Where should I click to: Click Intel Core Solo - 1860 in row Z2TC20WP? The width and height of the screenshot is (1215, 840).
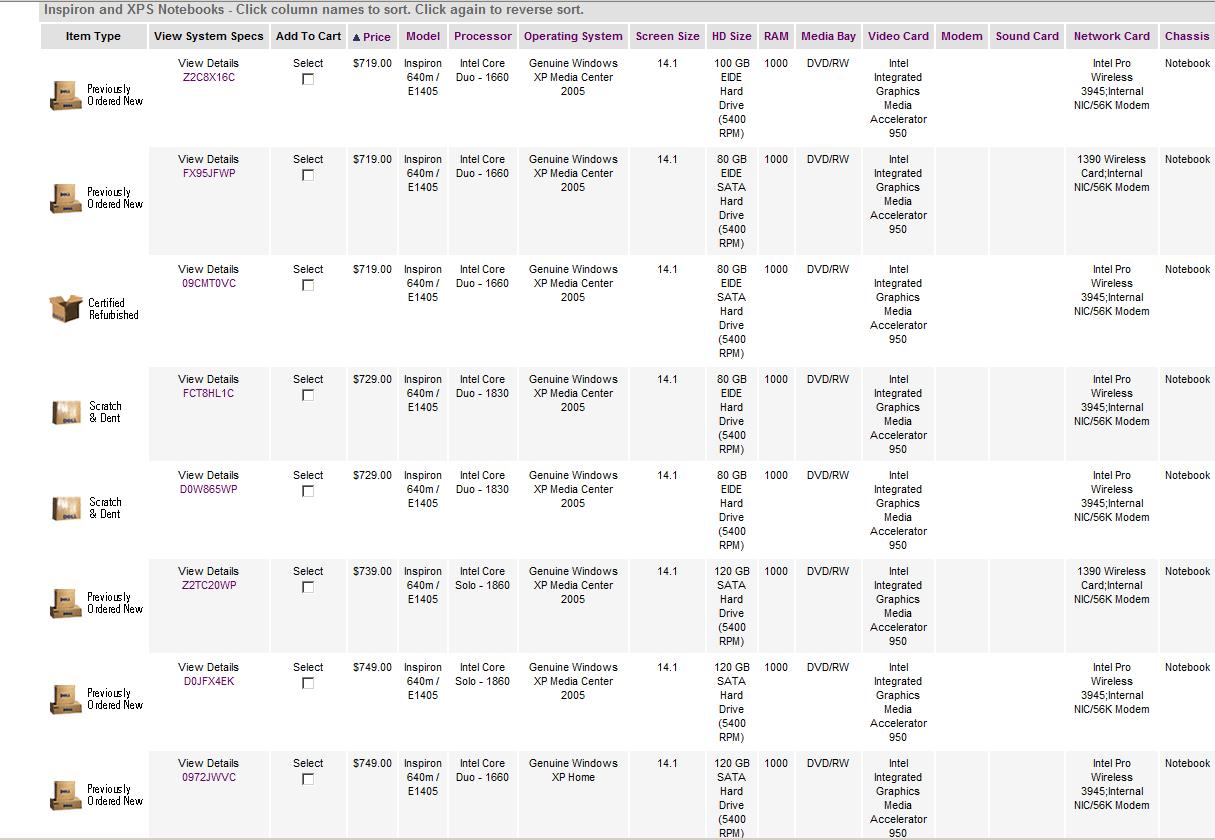[x=483, y=578]
